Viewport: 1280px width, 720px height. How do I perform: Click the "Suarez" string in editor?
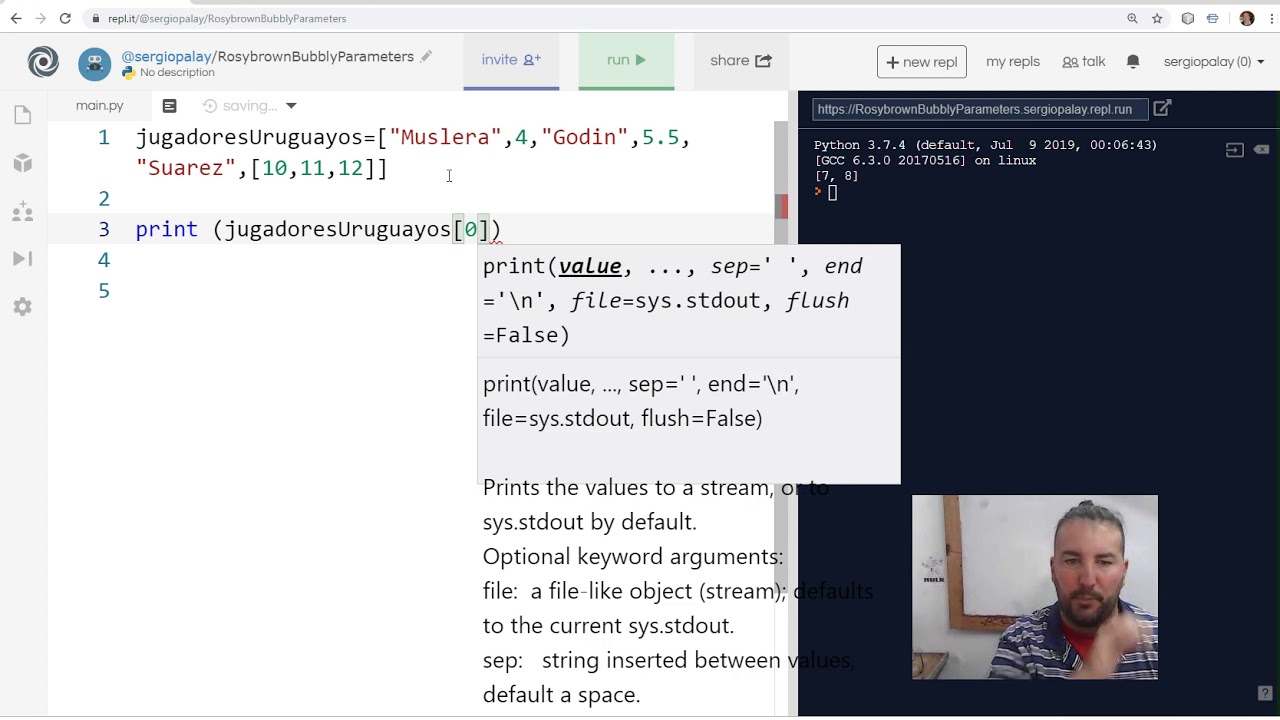[x=186, y=168]
